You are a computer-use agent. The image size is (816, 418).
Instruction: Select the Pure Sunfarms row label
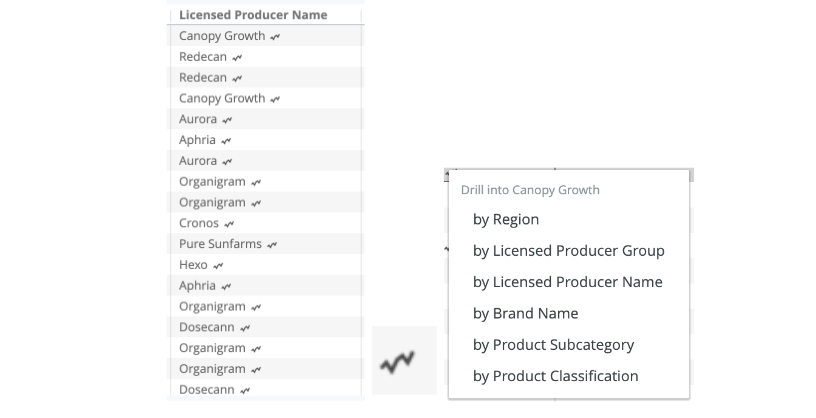click(x=221, y=245)
